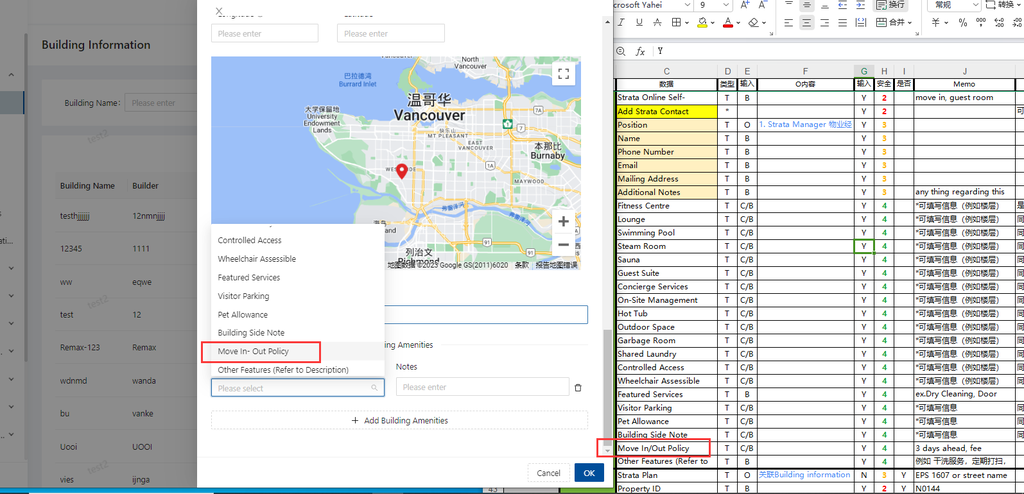Viewport: 1024px width, 494px height.
Task: Close the dialog with the X icon
Action: 220,11
